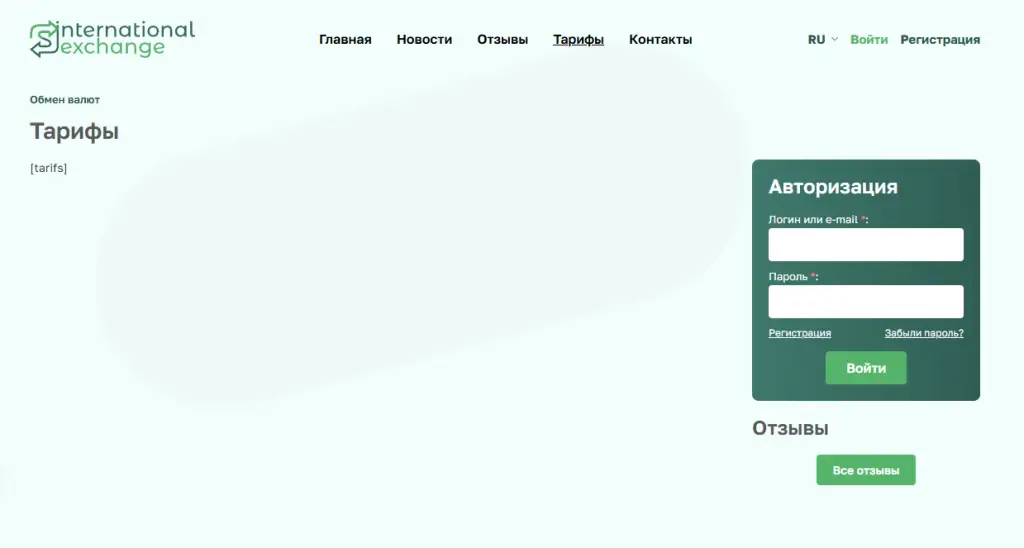
Task: Click the Войти link in header
Action: point(869,40)
